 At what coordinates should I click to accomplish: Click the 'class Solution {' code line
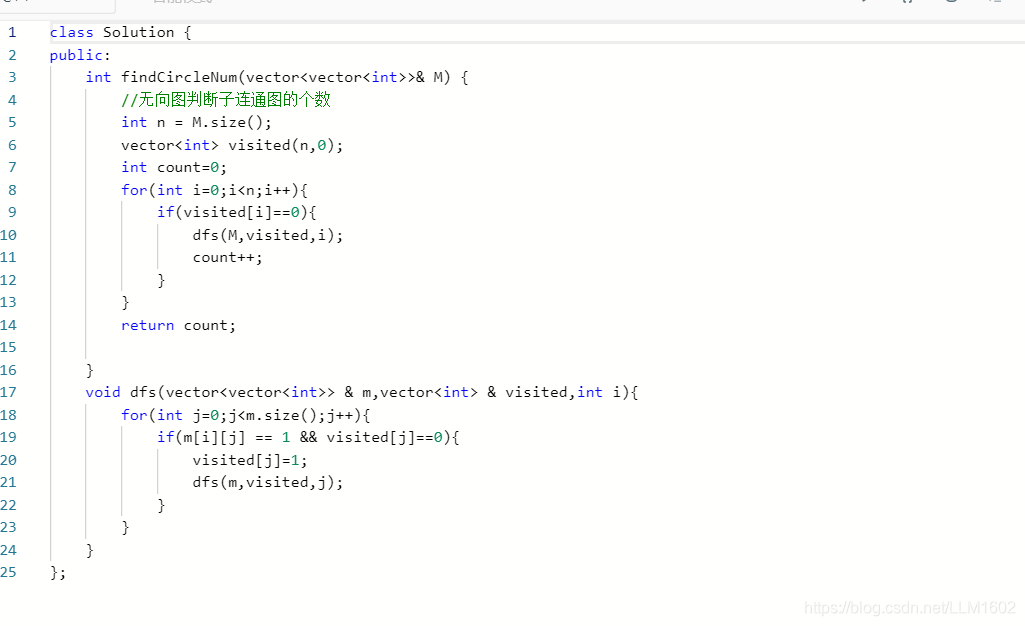click(120, 33)
